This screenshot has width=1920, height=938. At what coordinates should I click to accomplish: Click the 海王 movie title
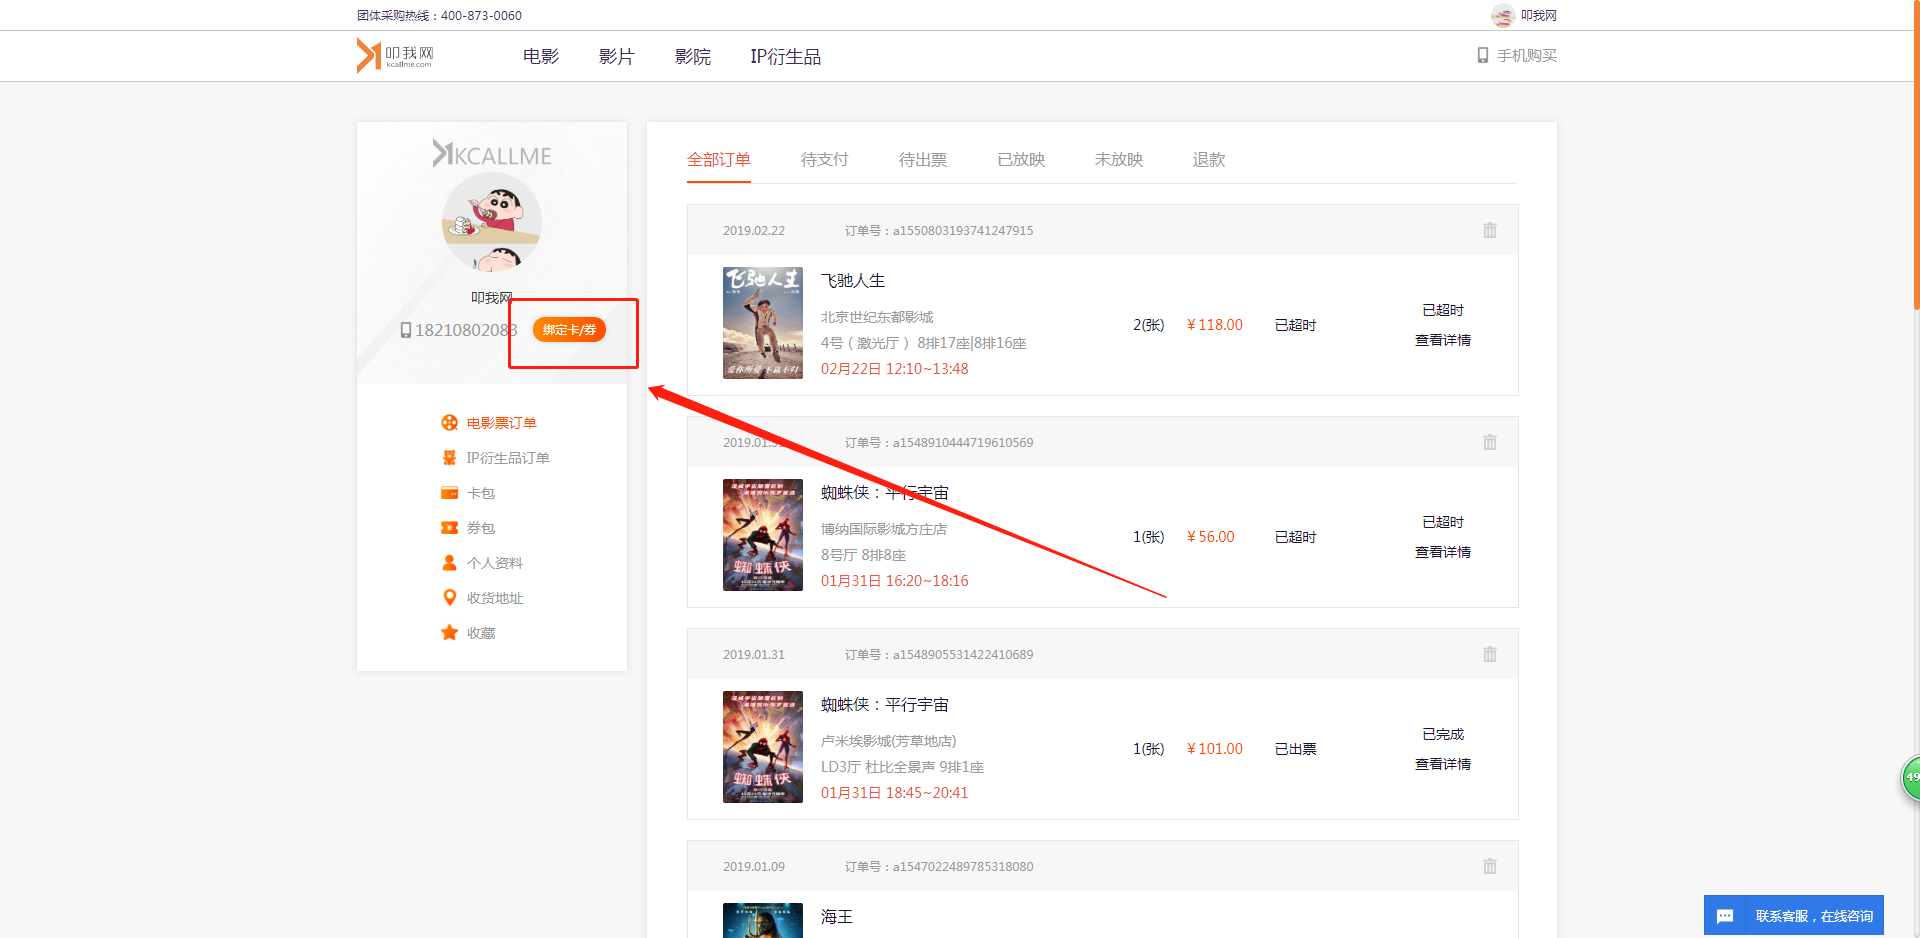point(837,917)
